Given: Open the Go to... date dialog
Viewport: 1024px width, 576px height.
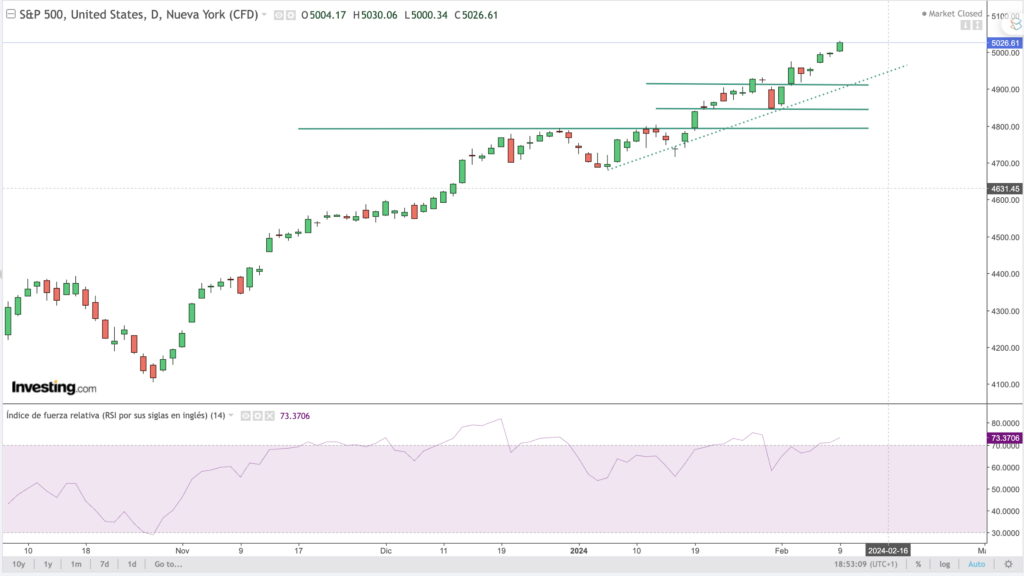Looking at the screenshot, I should [x=169, y=565].
